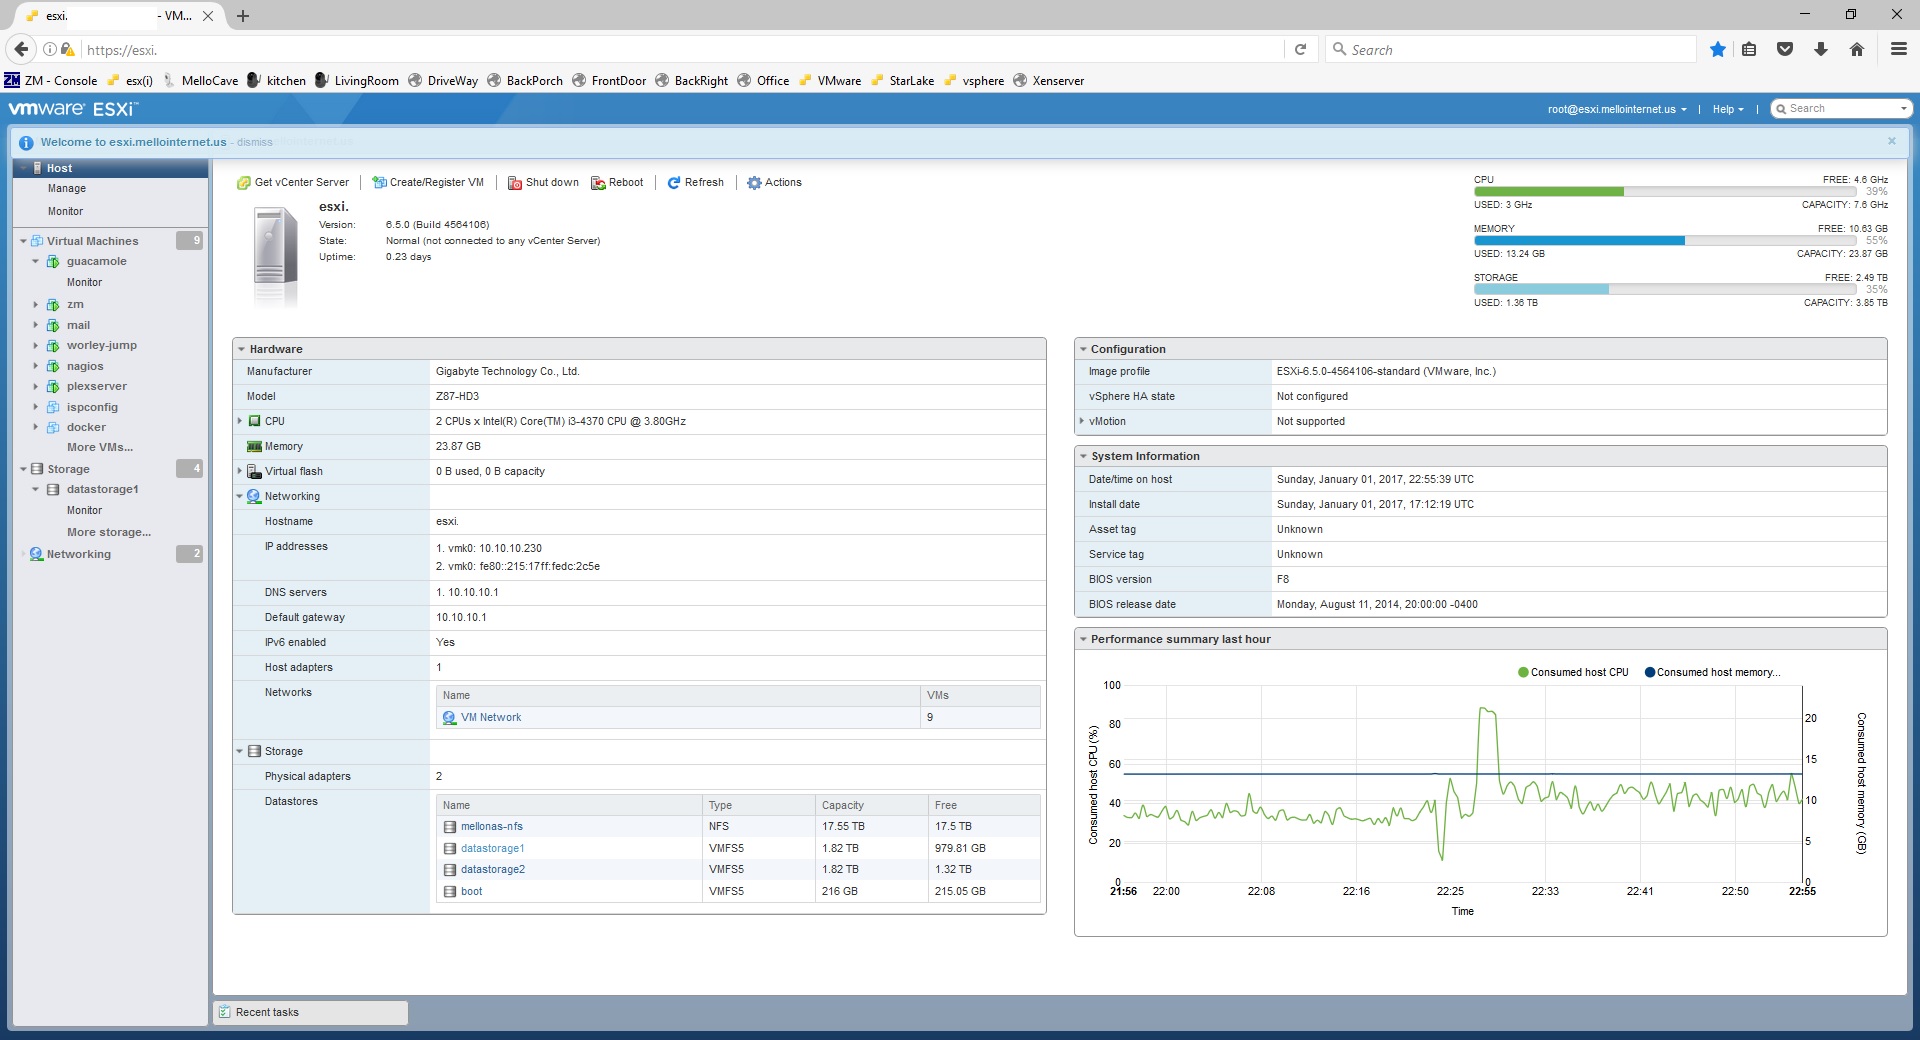This screenshot has height=1040, width=1920.
Task: Open the browser hamburger menu
Action: click(x=1898, y=49)
